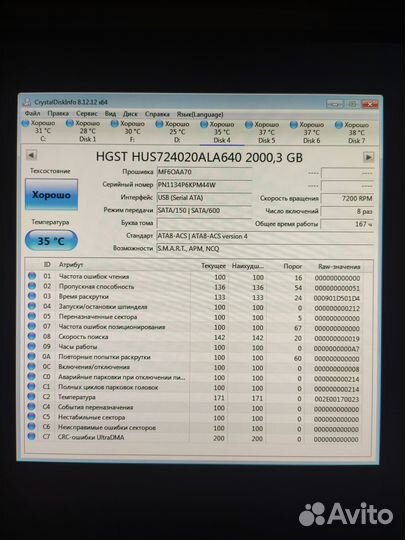Open the Файл menu
405x540 pixels.
pyautogui.click(x=32, y=113)
